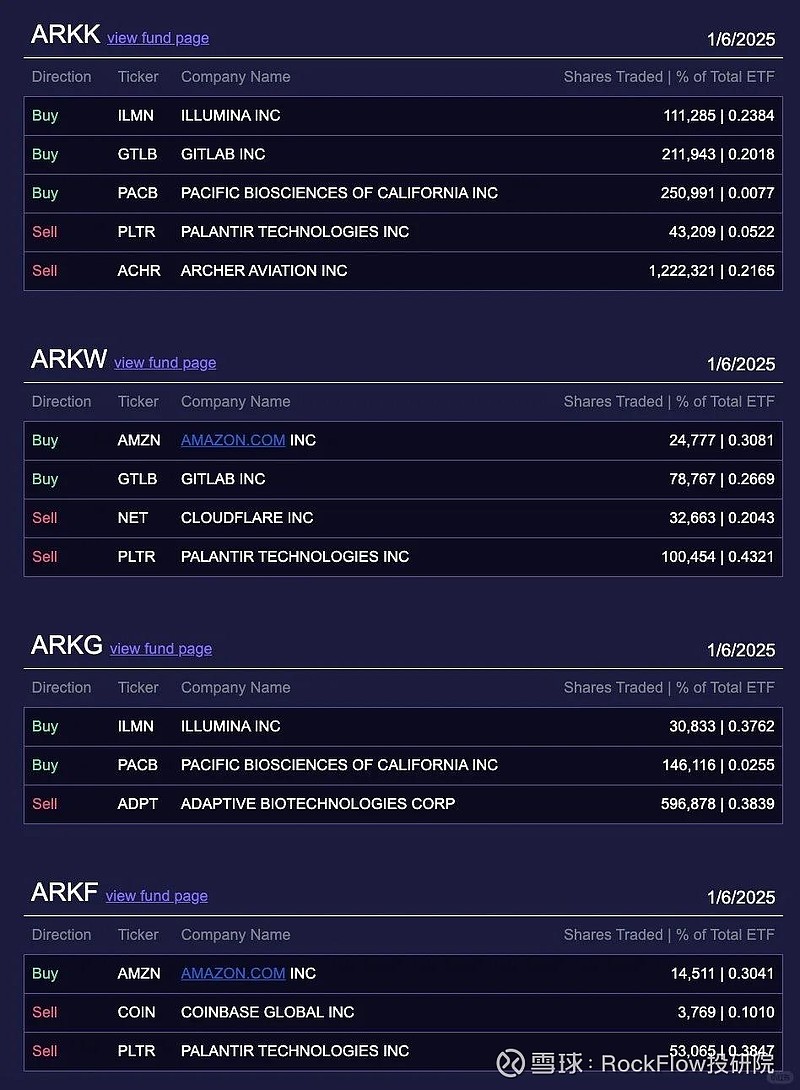The height and width of the screenshot is (1090, 800).
Task: Click the CLOUDFLARE INC sell row
Action: click(403, 518)
